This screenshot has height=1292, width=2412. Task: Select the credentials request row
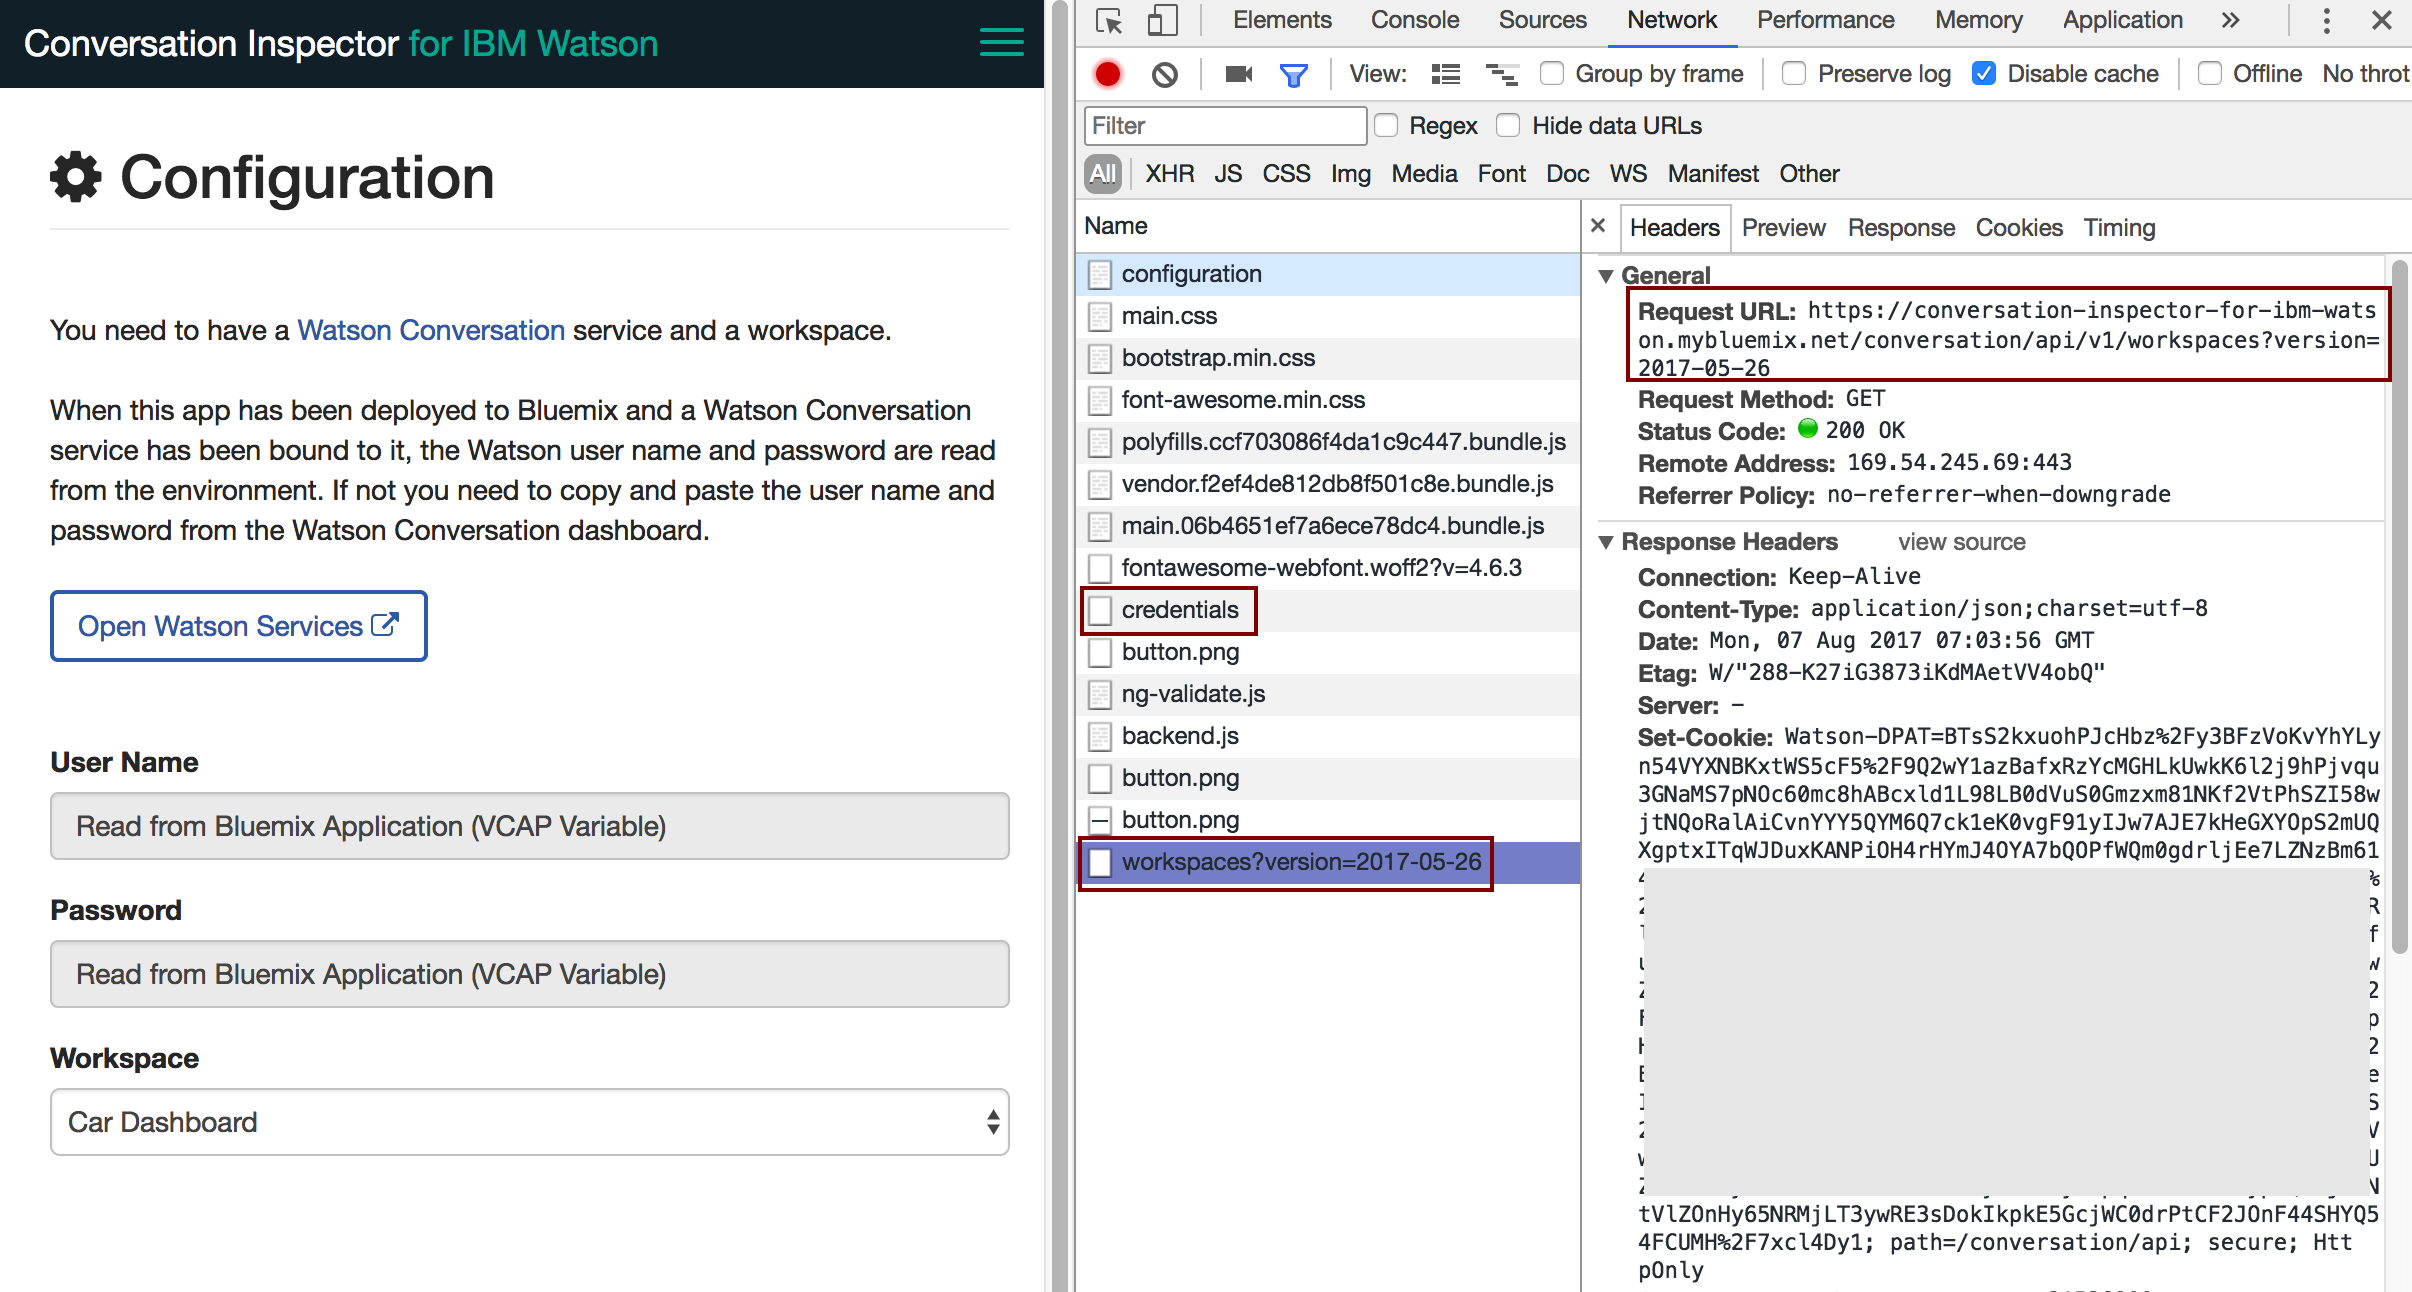pyautogui.click(x=1329, y=610)
